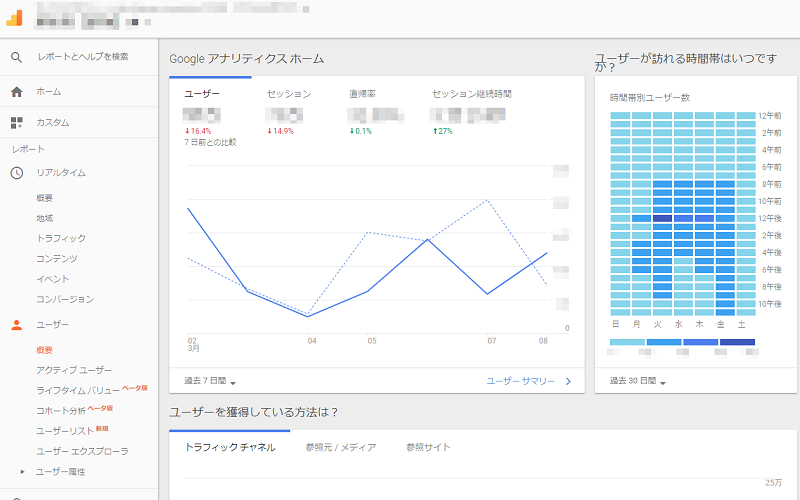
Task: Switch to 参照元 / メディア tab
Action: 341,447
